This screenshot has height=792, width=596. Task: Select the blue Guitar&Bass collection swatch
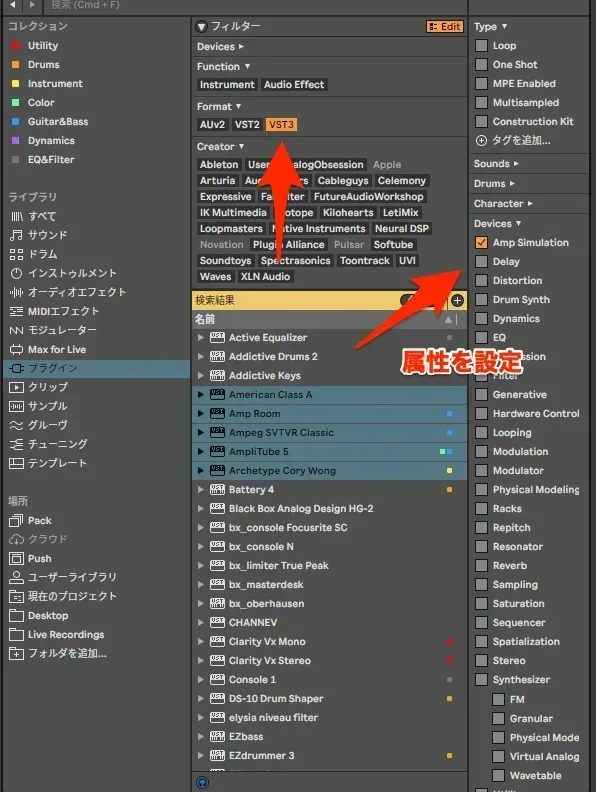tap(16, 122)
